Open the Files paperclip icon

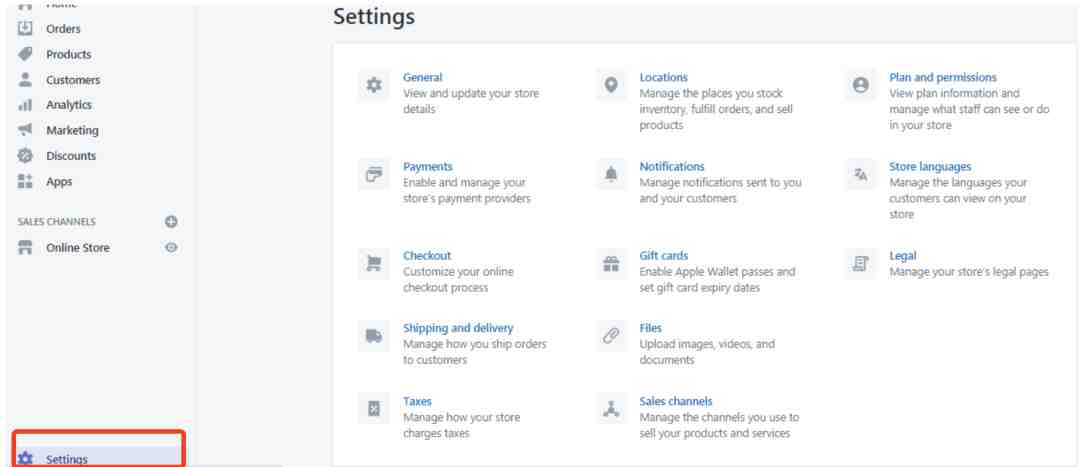coord(611,336)
